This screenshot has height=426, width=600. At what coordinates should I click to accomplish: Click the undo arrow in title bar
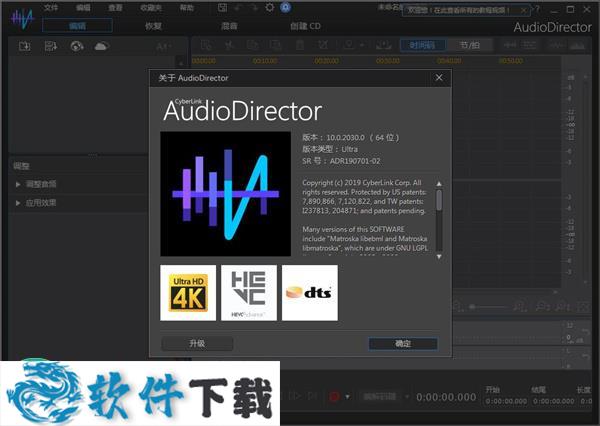[238, 7]
